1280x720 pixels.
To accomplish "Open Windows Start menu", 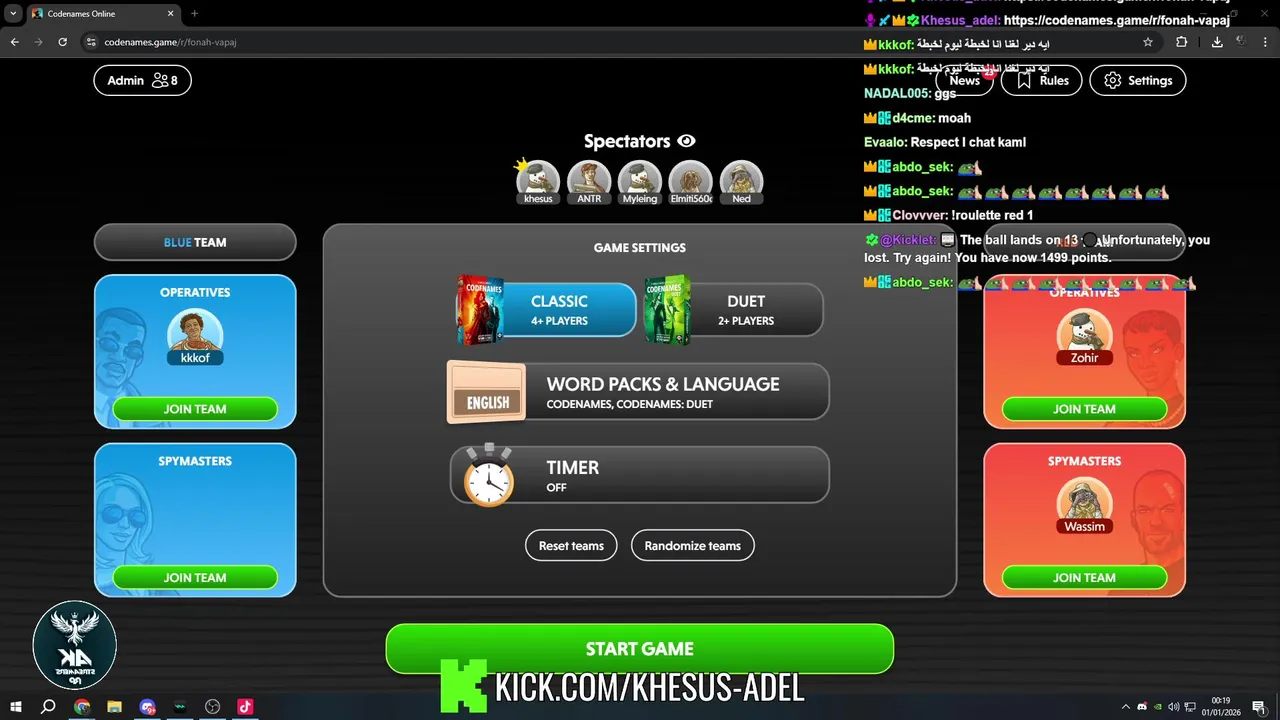I will tap(16, 707).
